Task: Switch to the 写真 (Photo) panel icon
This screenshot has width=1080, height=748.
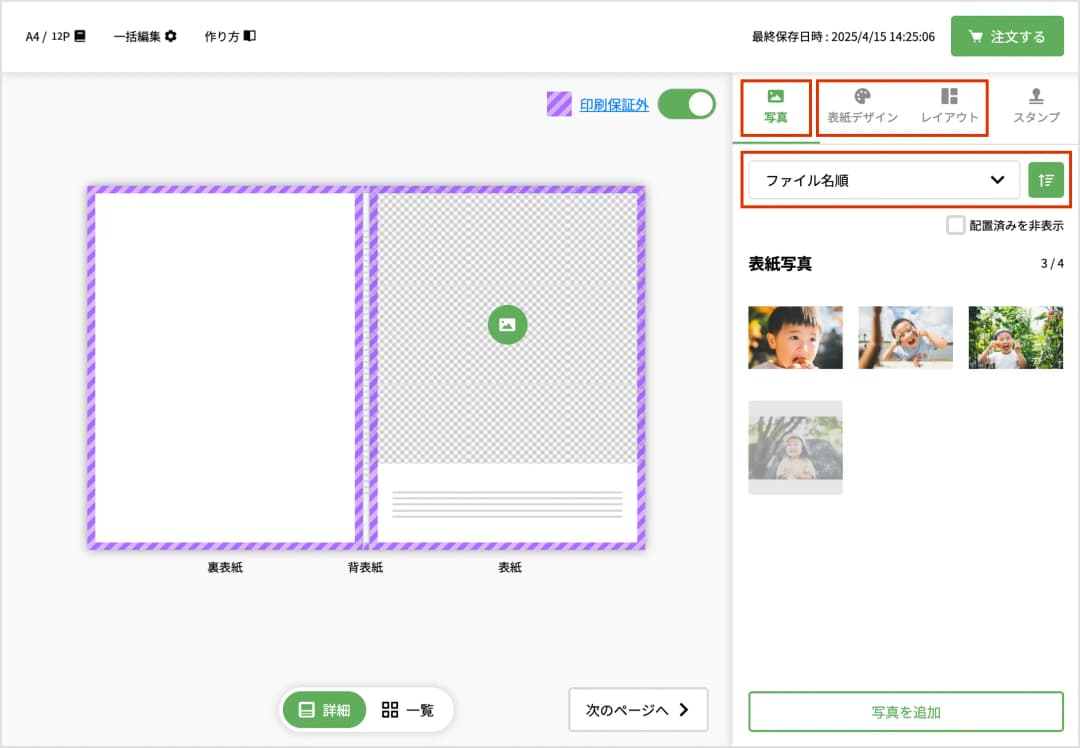Action: pos(775,97)
